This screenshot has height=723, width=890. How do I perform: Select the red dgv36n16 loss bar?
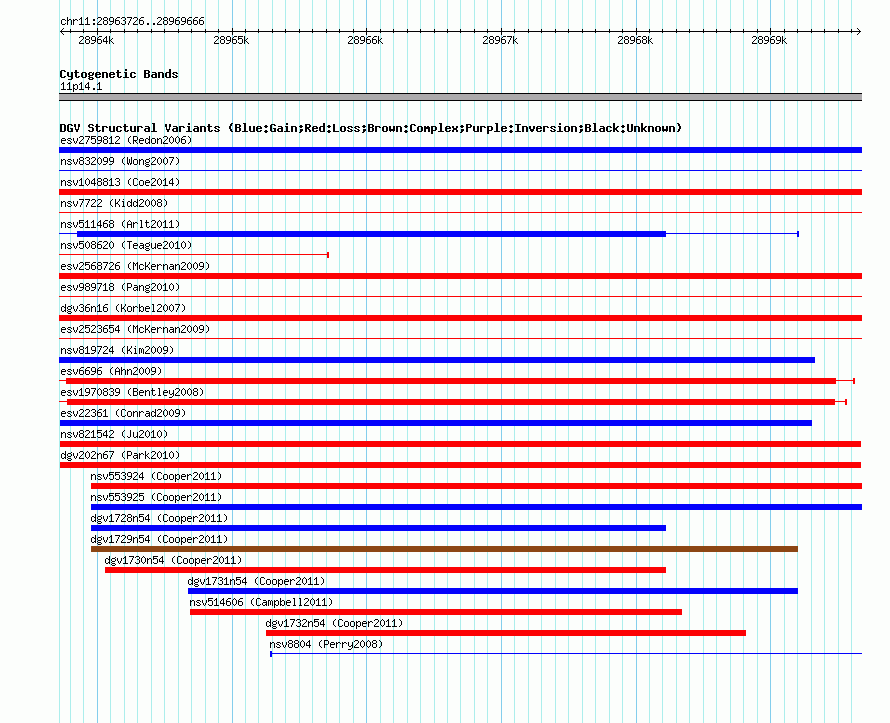460,318
